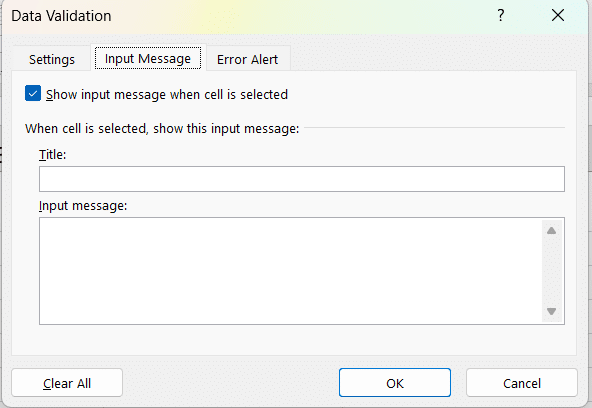Select the Input Message tab
592x408 pixels.
[148, 59]
